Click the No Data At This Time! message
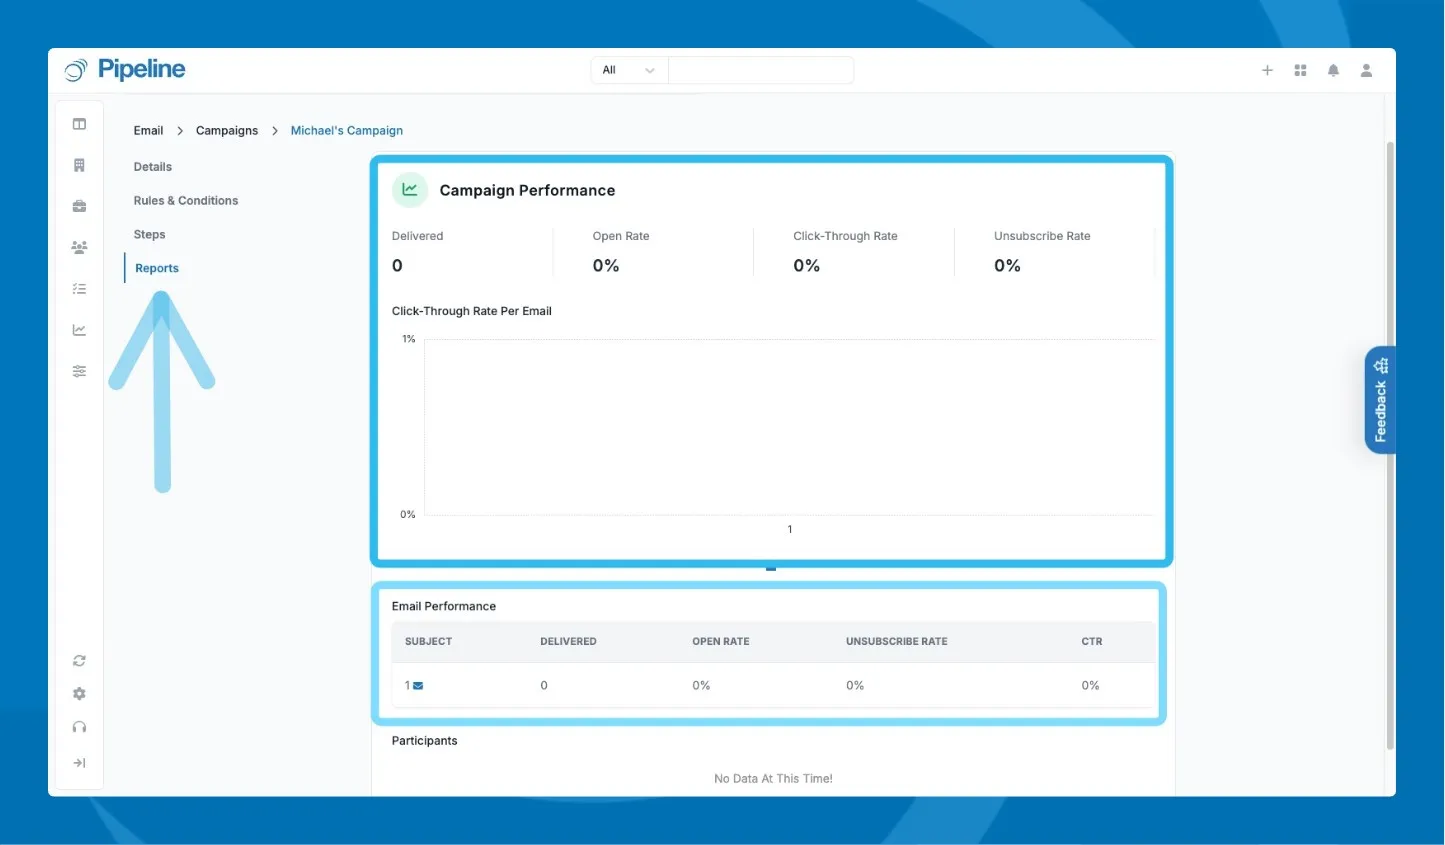Screen dimensions: 1445x845 pos(773,779)
